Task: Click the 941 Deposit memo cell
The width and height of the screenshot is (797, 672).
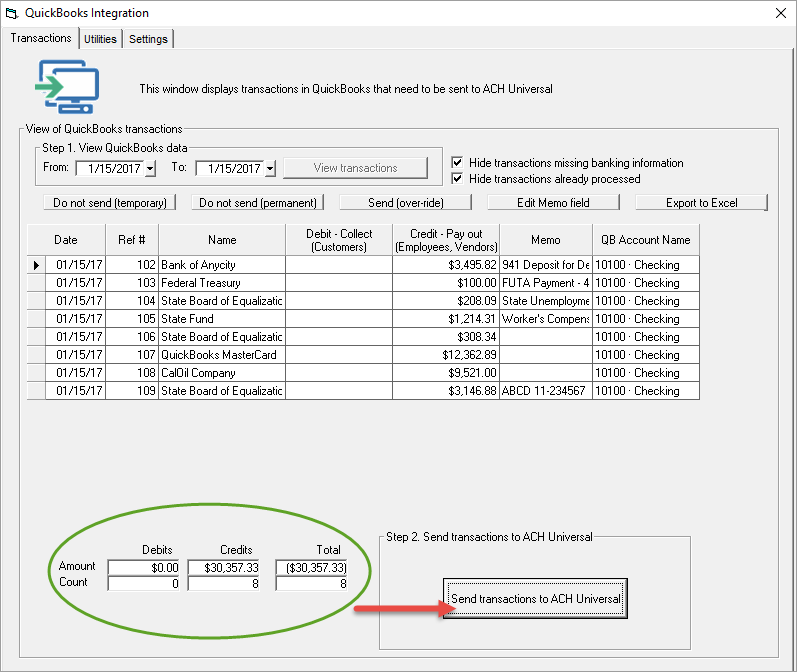Action: pos(546,265)
